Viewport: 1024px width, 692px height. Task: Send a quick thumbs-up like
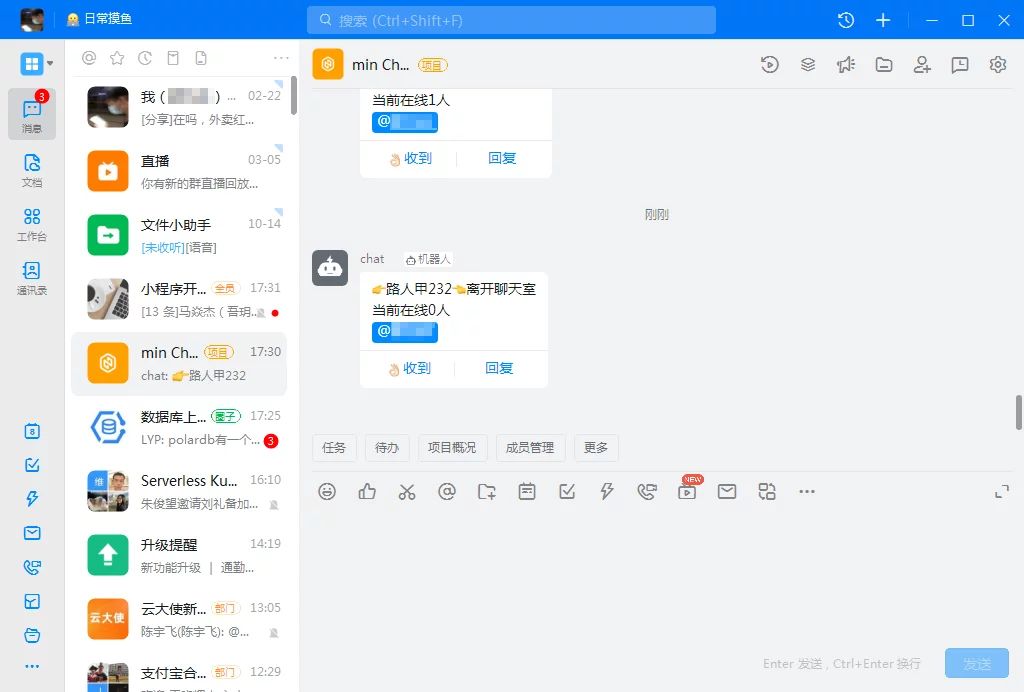click(367, 491)
